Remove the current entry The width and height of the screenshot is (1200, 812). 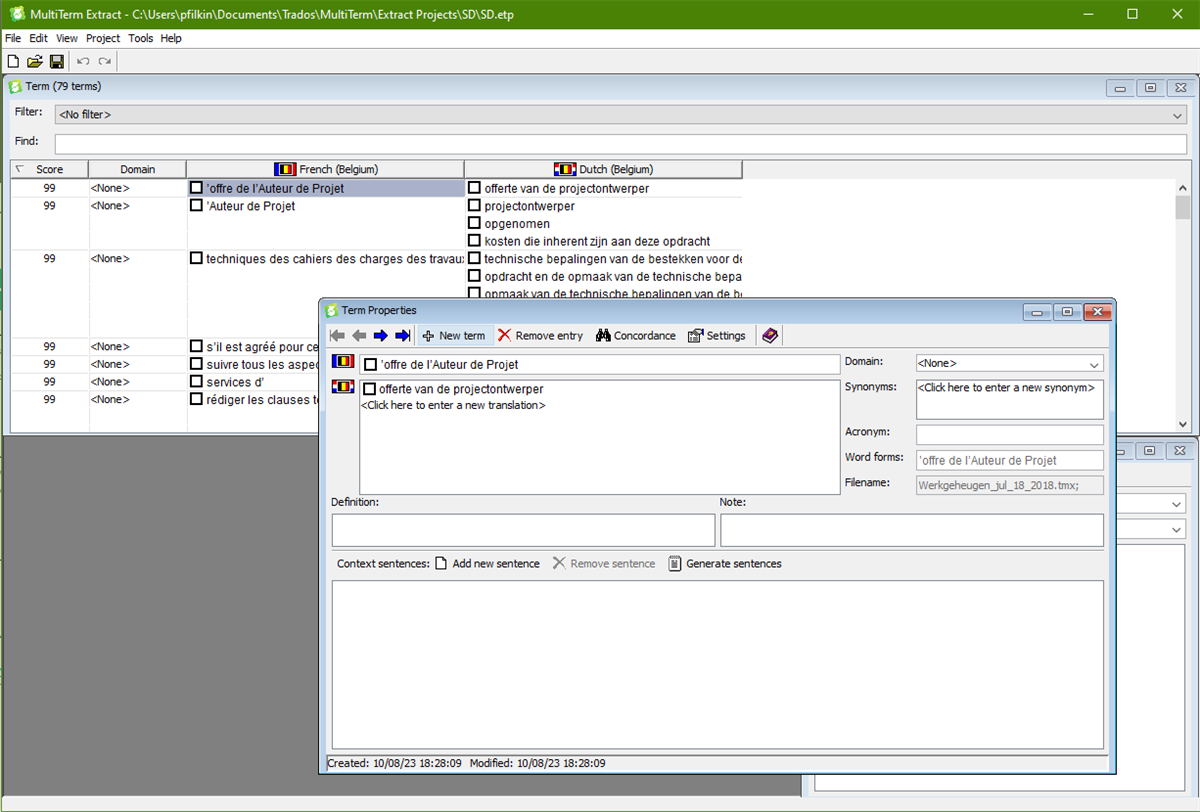click(x=540, y=335)
